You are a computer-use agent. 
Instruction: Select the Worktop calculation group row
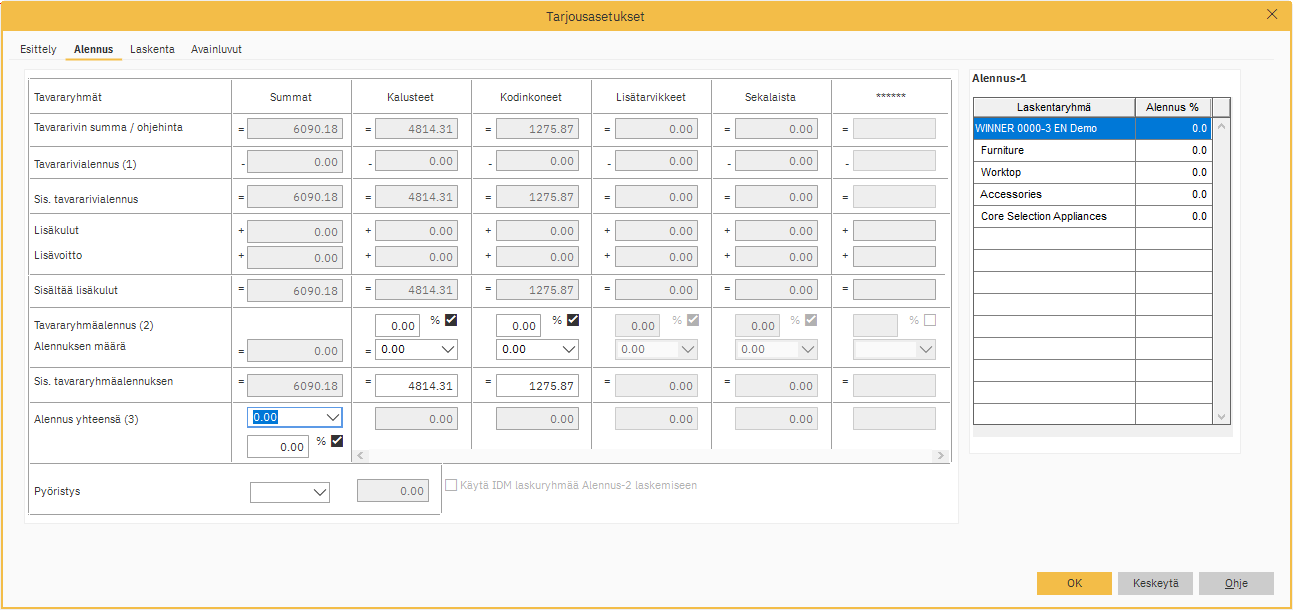pyautogui.click(x=1050, y=174)
